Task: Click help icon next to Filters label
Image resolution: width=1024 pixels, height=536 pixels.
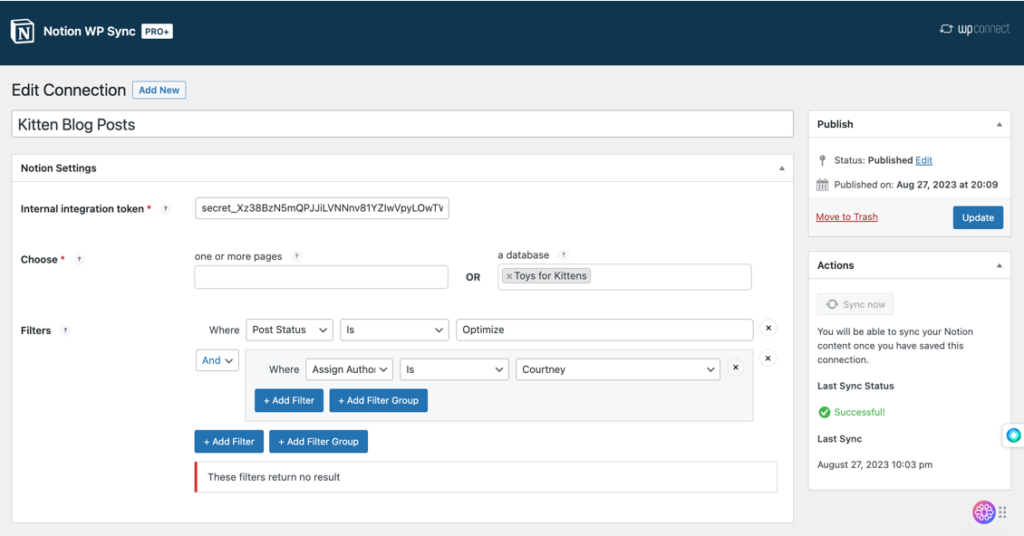Action: click(x=66, y=330)
